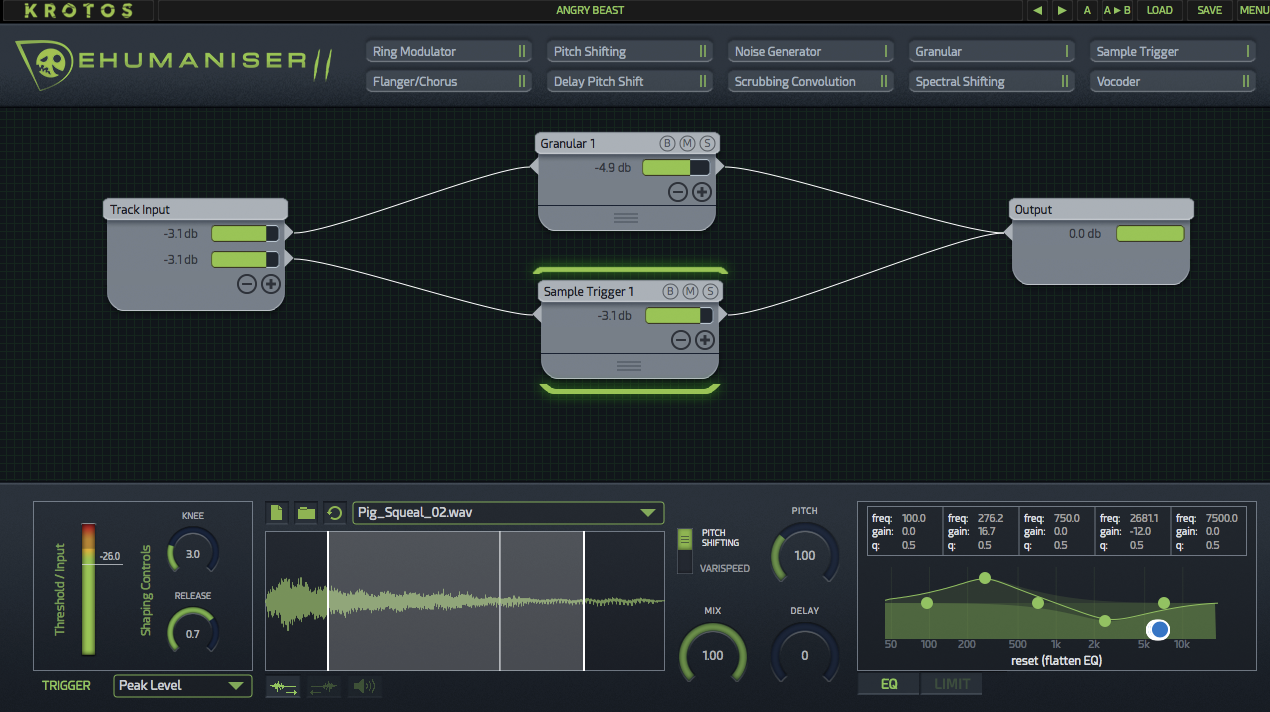Open the sample browser folder icon
This screenshot has width=1270, height=712.
tap(306, 512)
